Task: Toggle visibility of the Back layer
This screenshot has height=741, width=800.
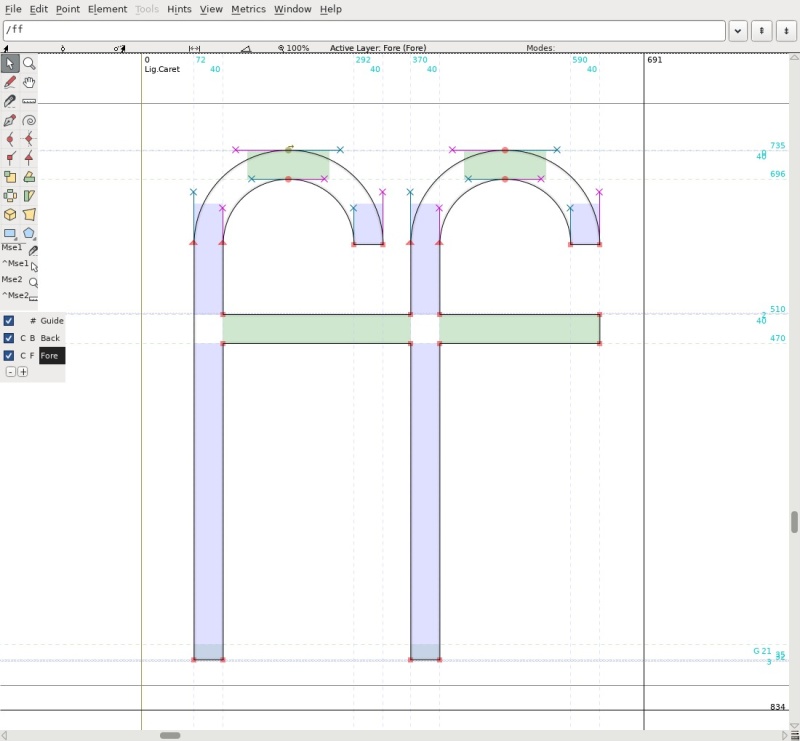Action: [9, 338]
